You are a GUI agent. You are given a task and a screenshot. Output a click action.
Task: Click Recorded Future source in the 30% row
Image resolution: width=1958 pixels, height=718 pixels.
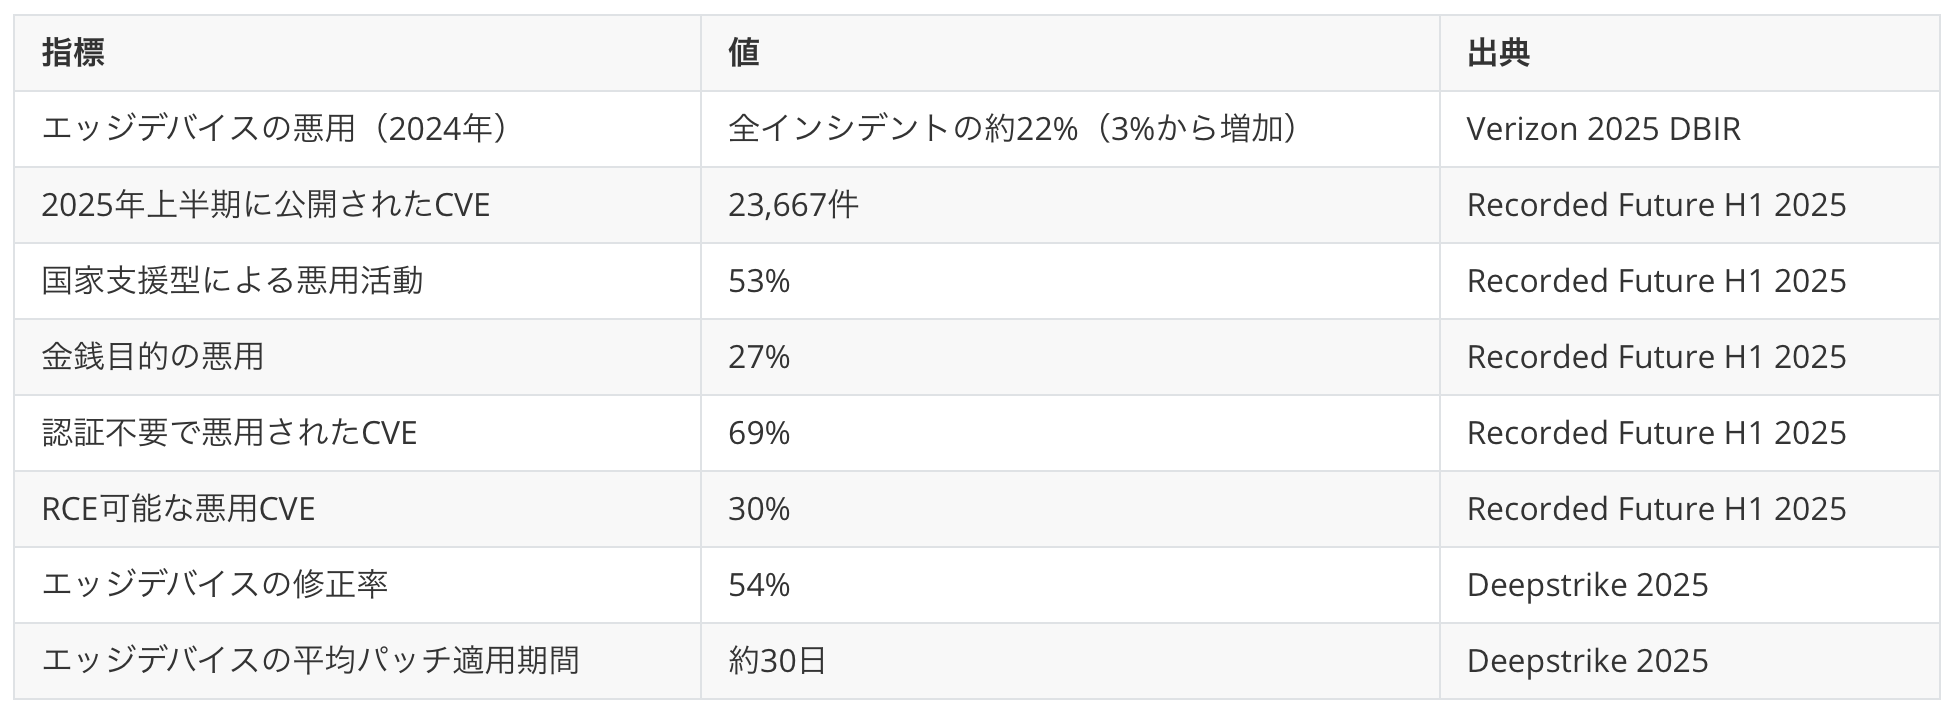click(x=1656, y=509)
